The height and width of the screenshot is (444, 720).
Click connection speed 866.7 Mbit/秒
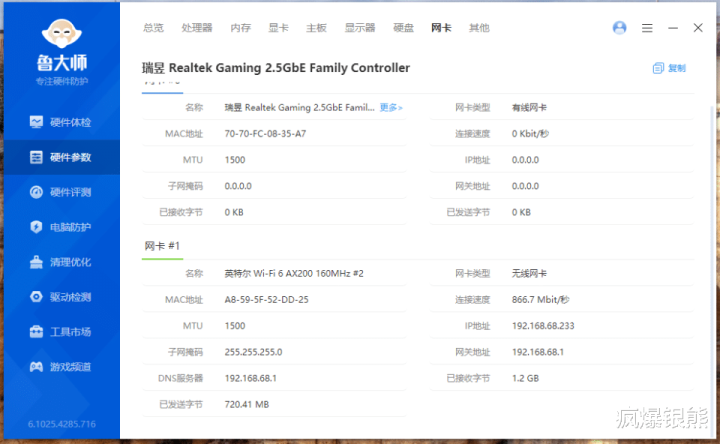pos(540,299)
